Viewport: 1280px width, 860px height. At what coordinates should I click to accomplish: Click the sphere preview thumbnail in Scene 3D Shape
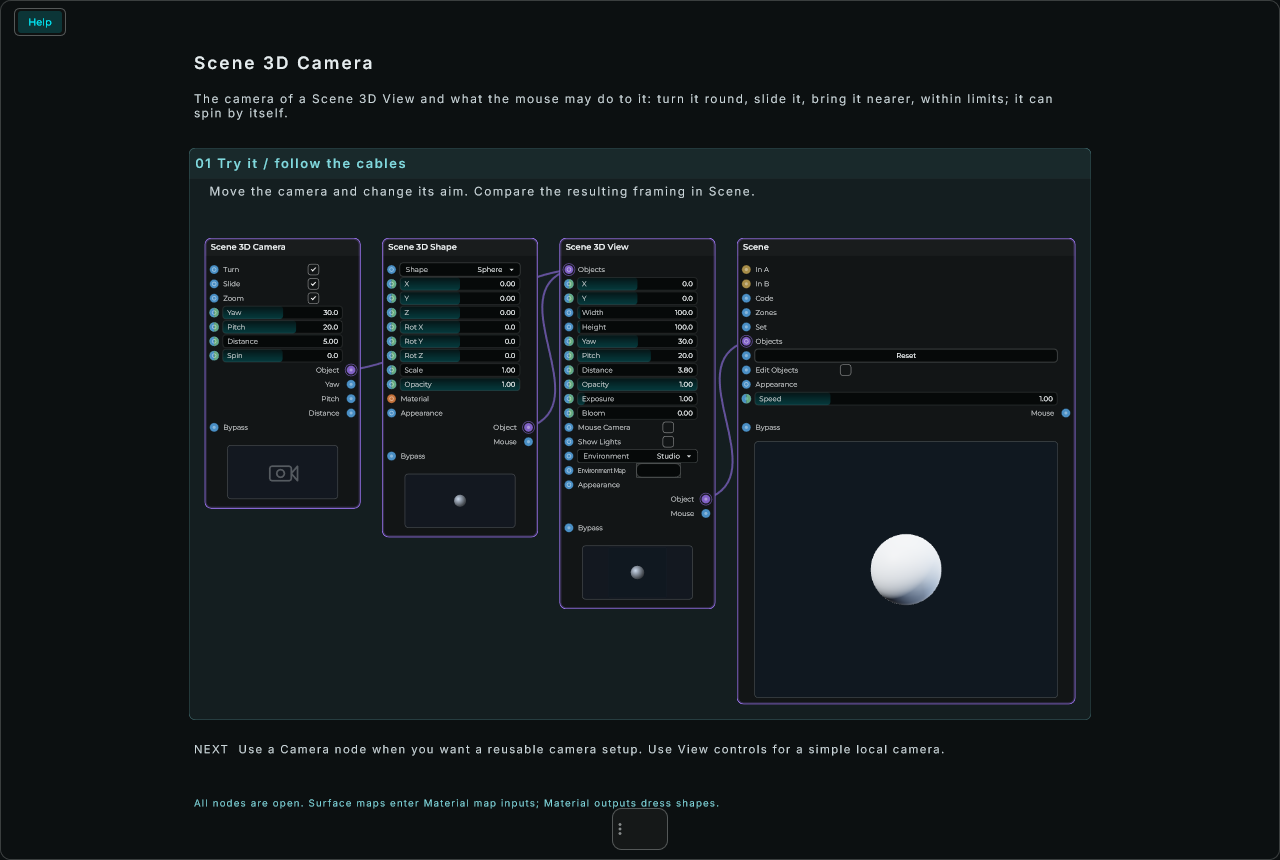tap(460, 500)
